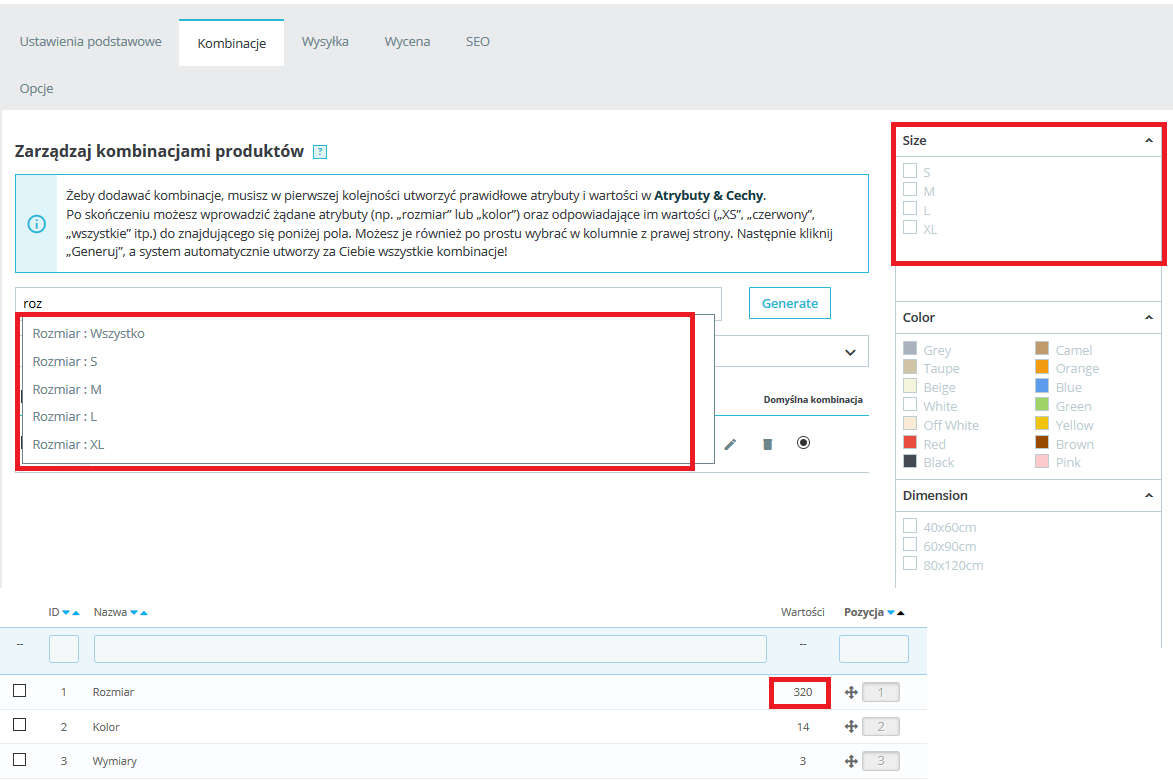This screenshot has width=1173, height=780.
Task: Check the M size checkbox
Action: pyautogui.click(x=910, y=189)
